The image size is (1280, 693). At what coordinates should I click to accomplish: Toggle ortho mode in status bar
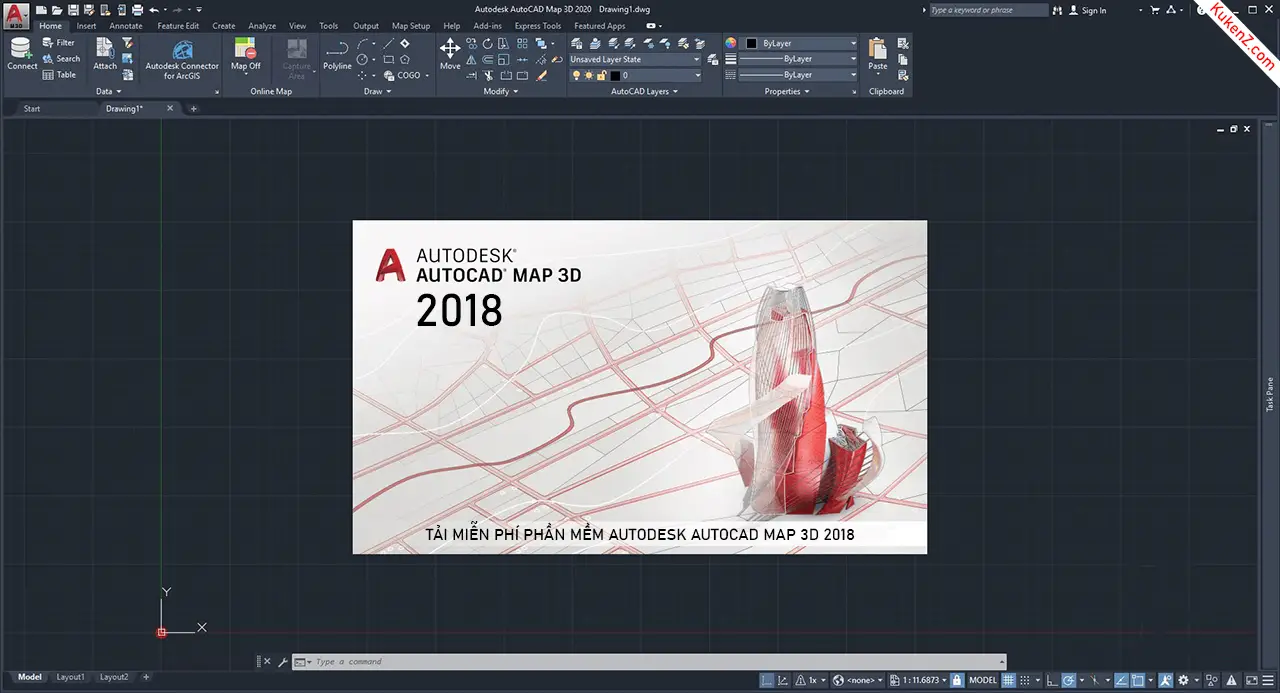coord(1052,680)
